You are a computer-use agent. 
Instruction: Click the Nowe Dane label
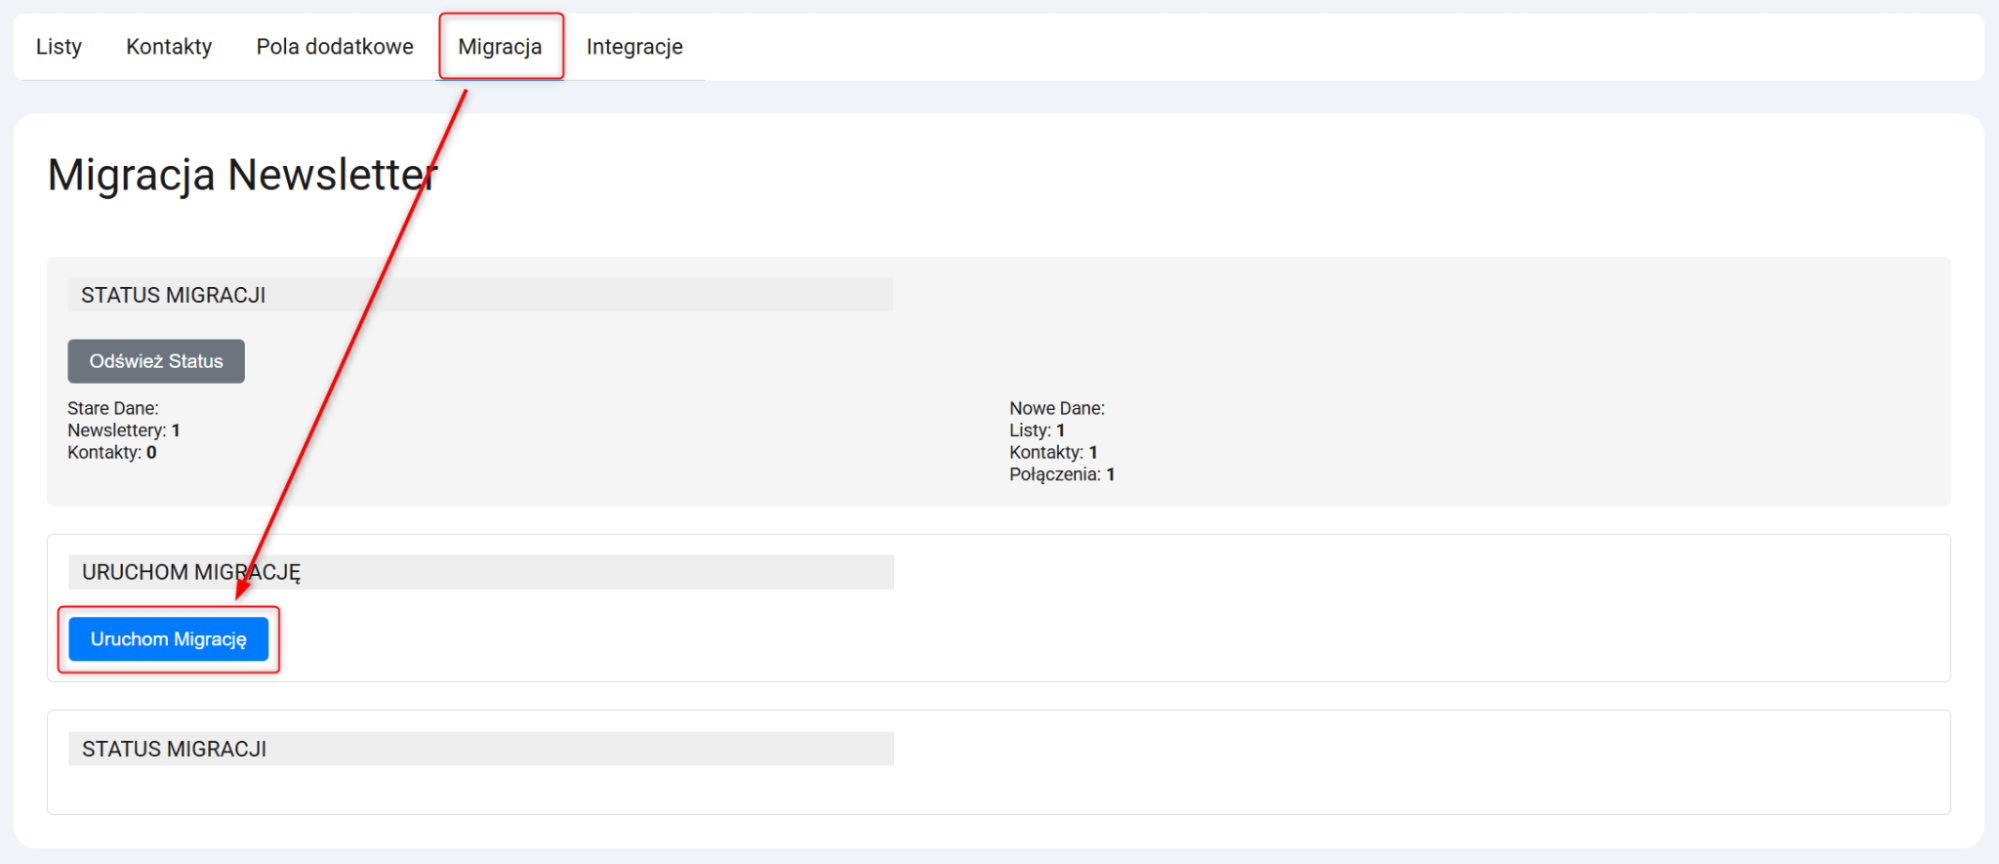[1056, 408]
